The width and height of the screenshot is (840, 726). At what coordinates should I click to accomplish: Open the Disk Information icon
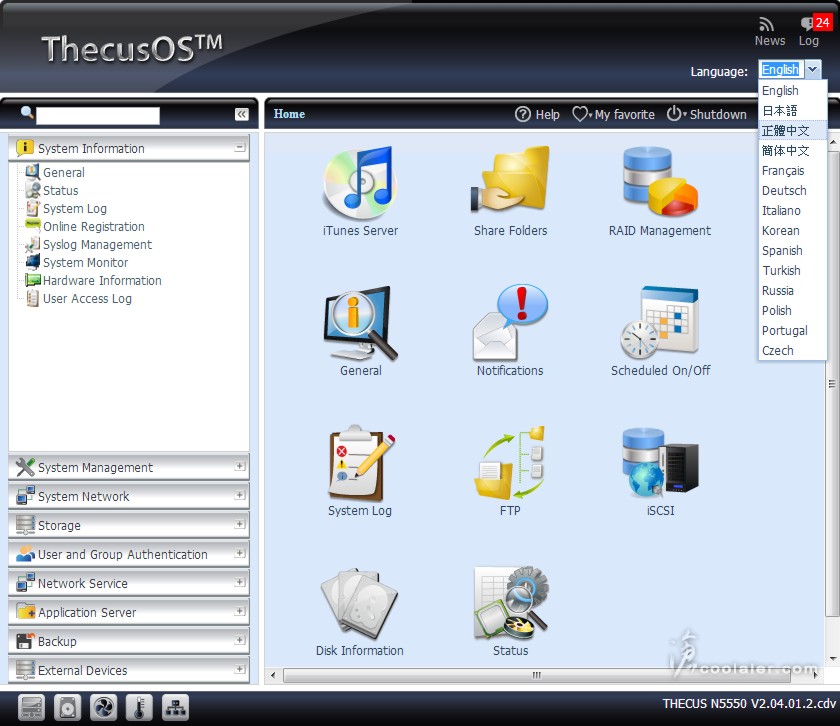tap(359, 604)
